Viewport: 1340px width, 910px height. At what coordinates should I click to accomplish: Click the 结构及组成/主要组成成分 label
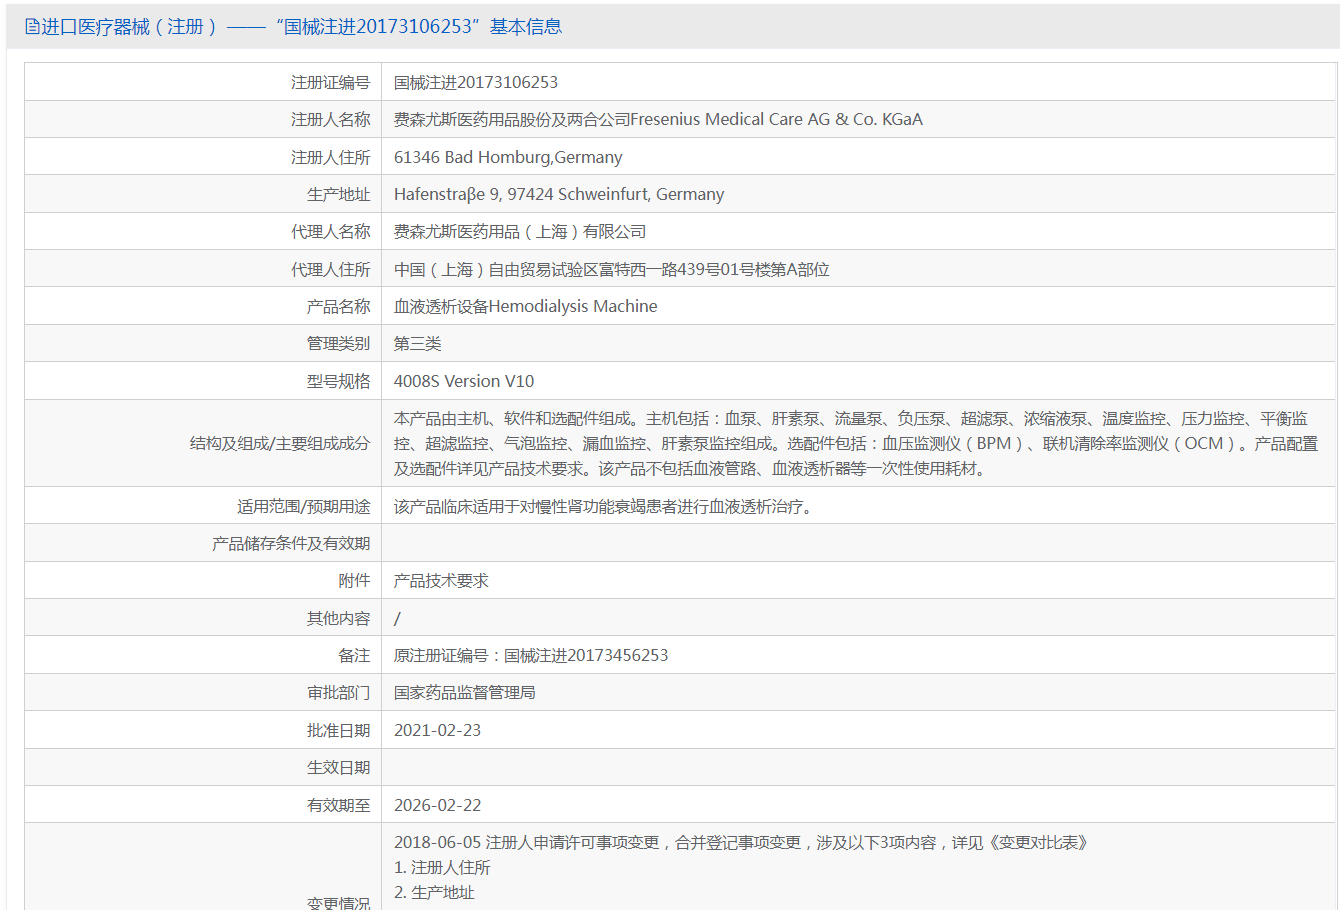tap(280, 443)
